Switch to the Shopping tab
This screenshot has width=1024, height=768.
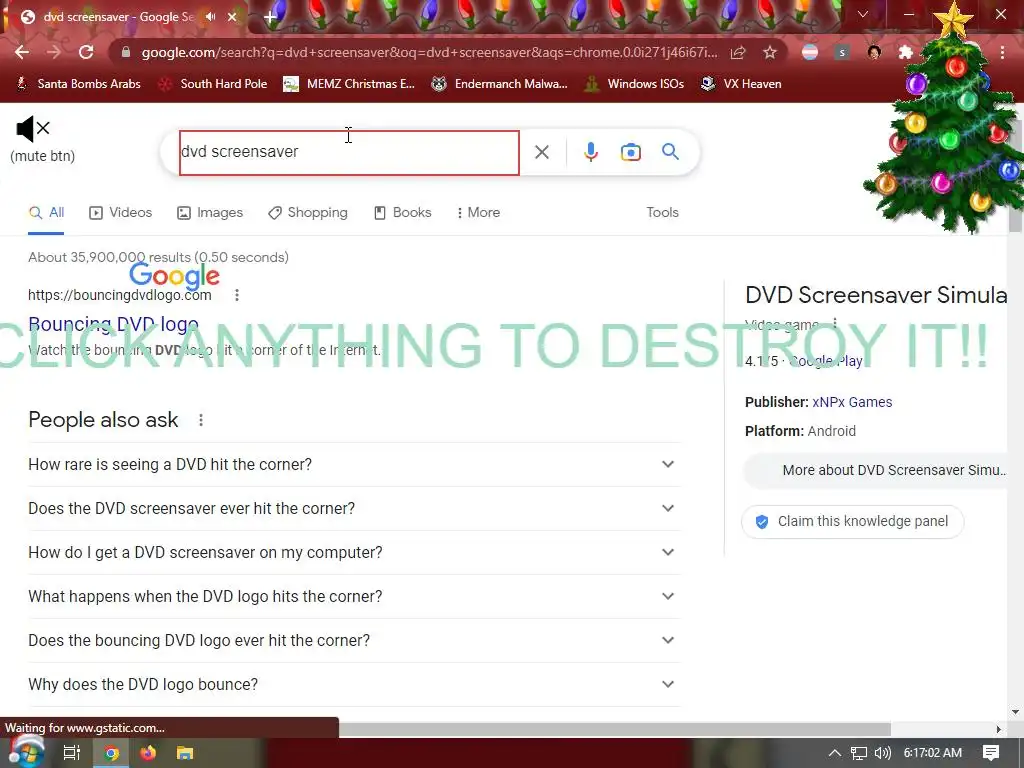[x=308, y=212]
